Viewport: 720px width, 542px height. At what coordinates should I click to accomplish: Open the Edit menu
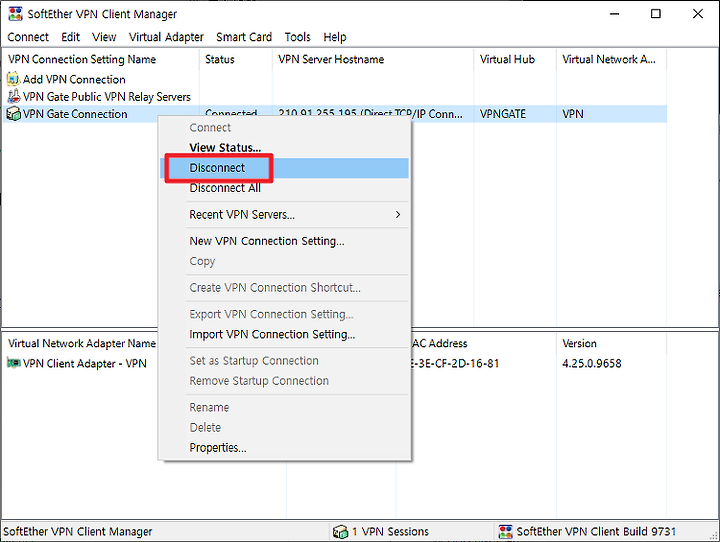click(70, 37)
